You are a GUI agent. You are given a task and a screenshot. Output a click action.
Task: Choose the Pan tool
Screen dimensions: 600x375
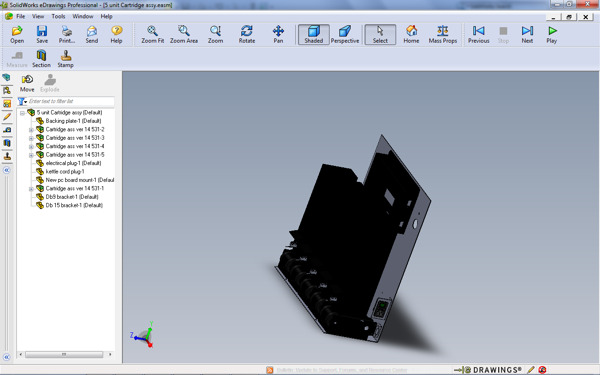tap(278, 34)
